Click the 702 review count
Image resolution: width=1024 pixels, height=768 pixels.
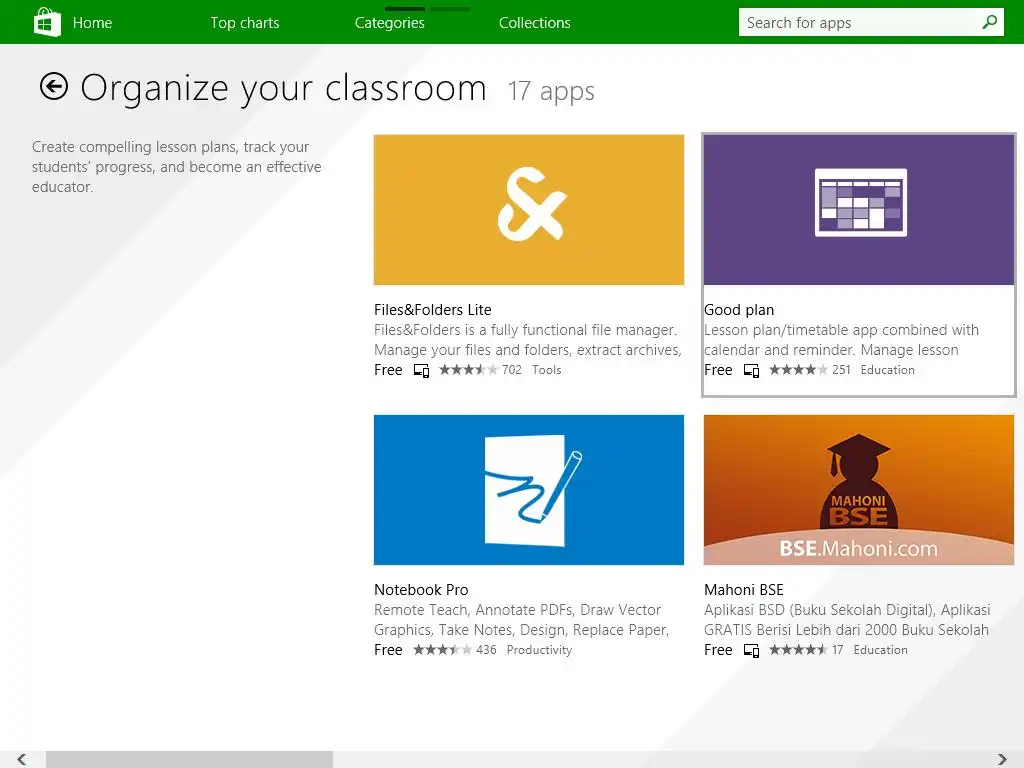512,370
